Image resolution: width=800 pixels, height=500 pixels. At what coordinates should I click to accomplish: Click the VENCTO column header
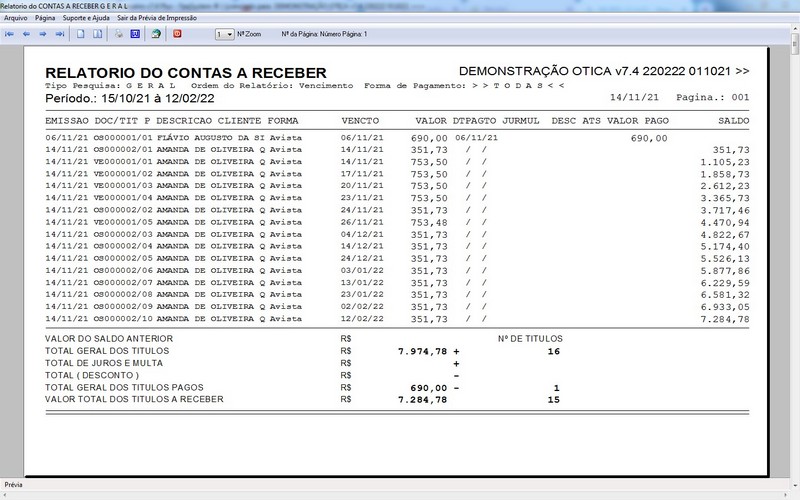coord(360,121)
